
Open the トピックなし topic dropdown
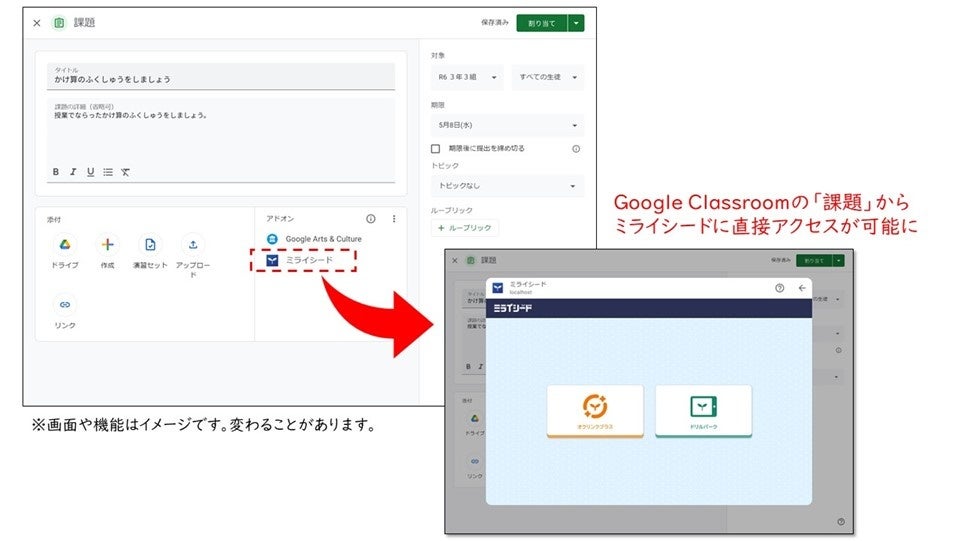(x=507, y=186)
